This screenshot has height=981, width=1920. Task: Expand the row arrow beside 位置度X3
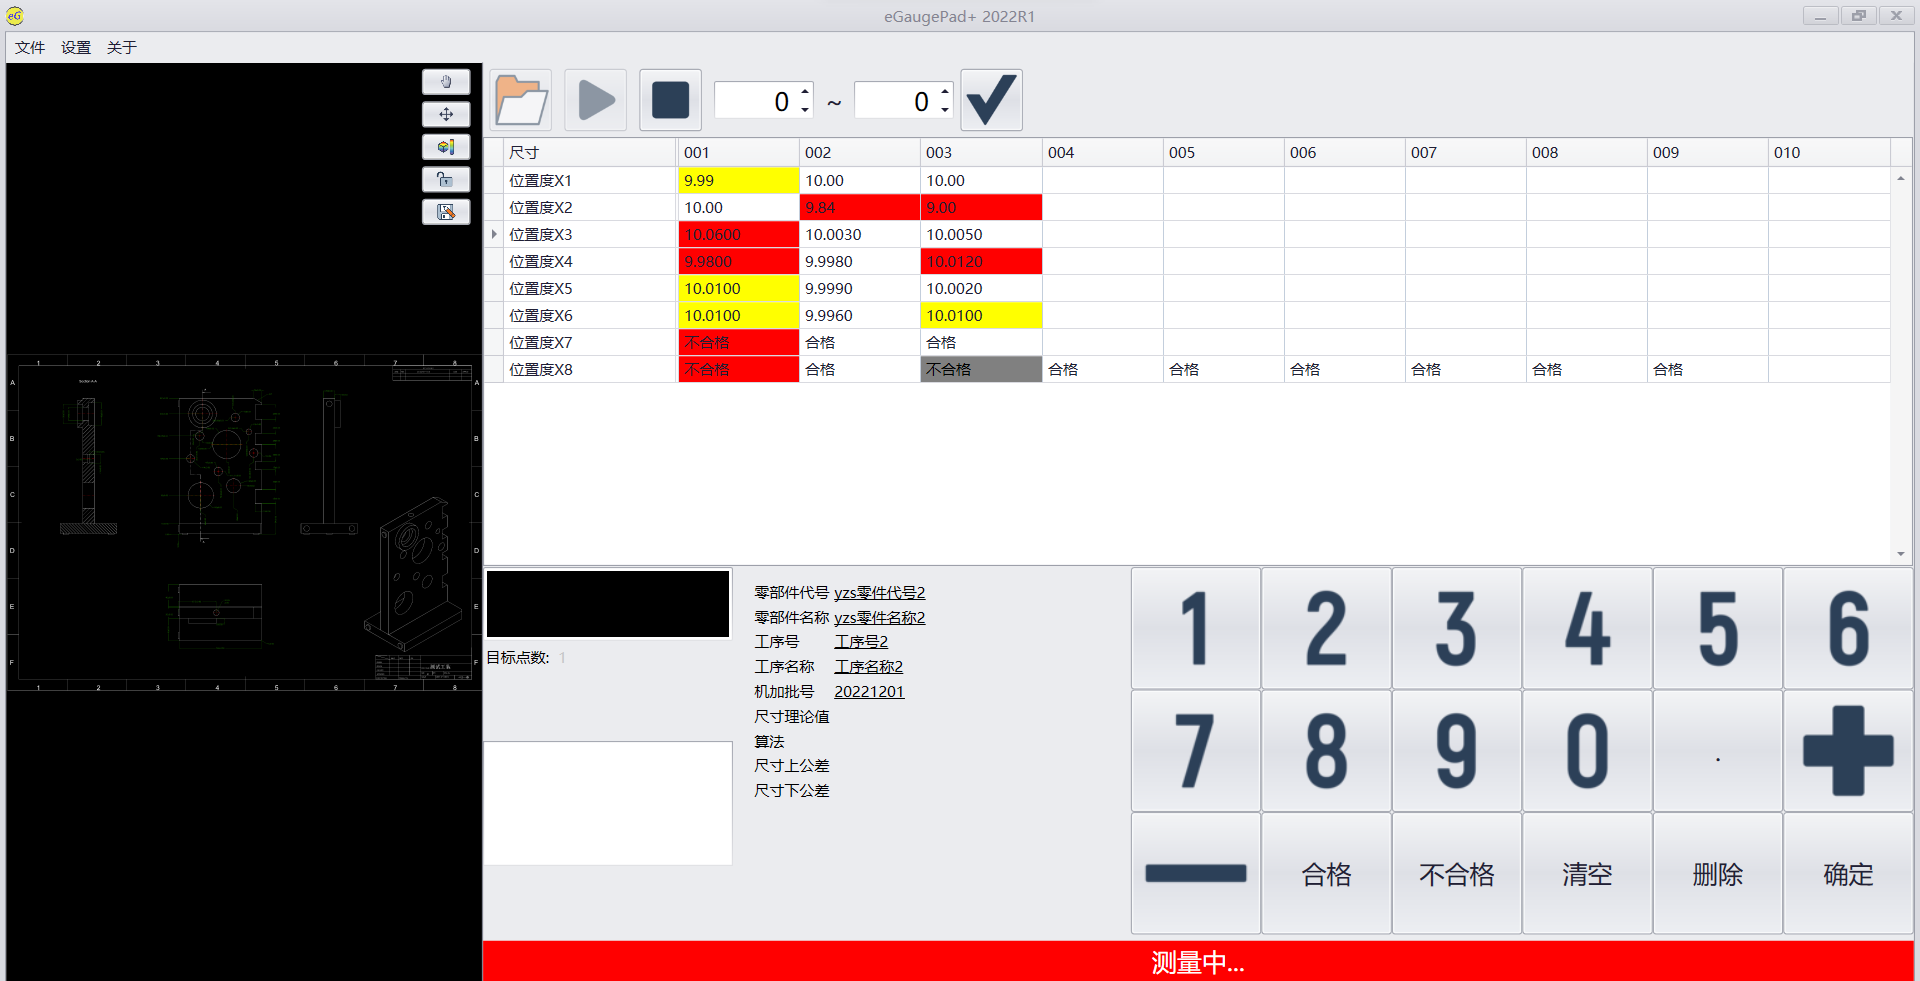coord(494,234)
